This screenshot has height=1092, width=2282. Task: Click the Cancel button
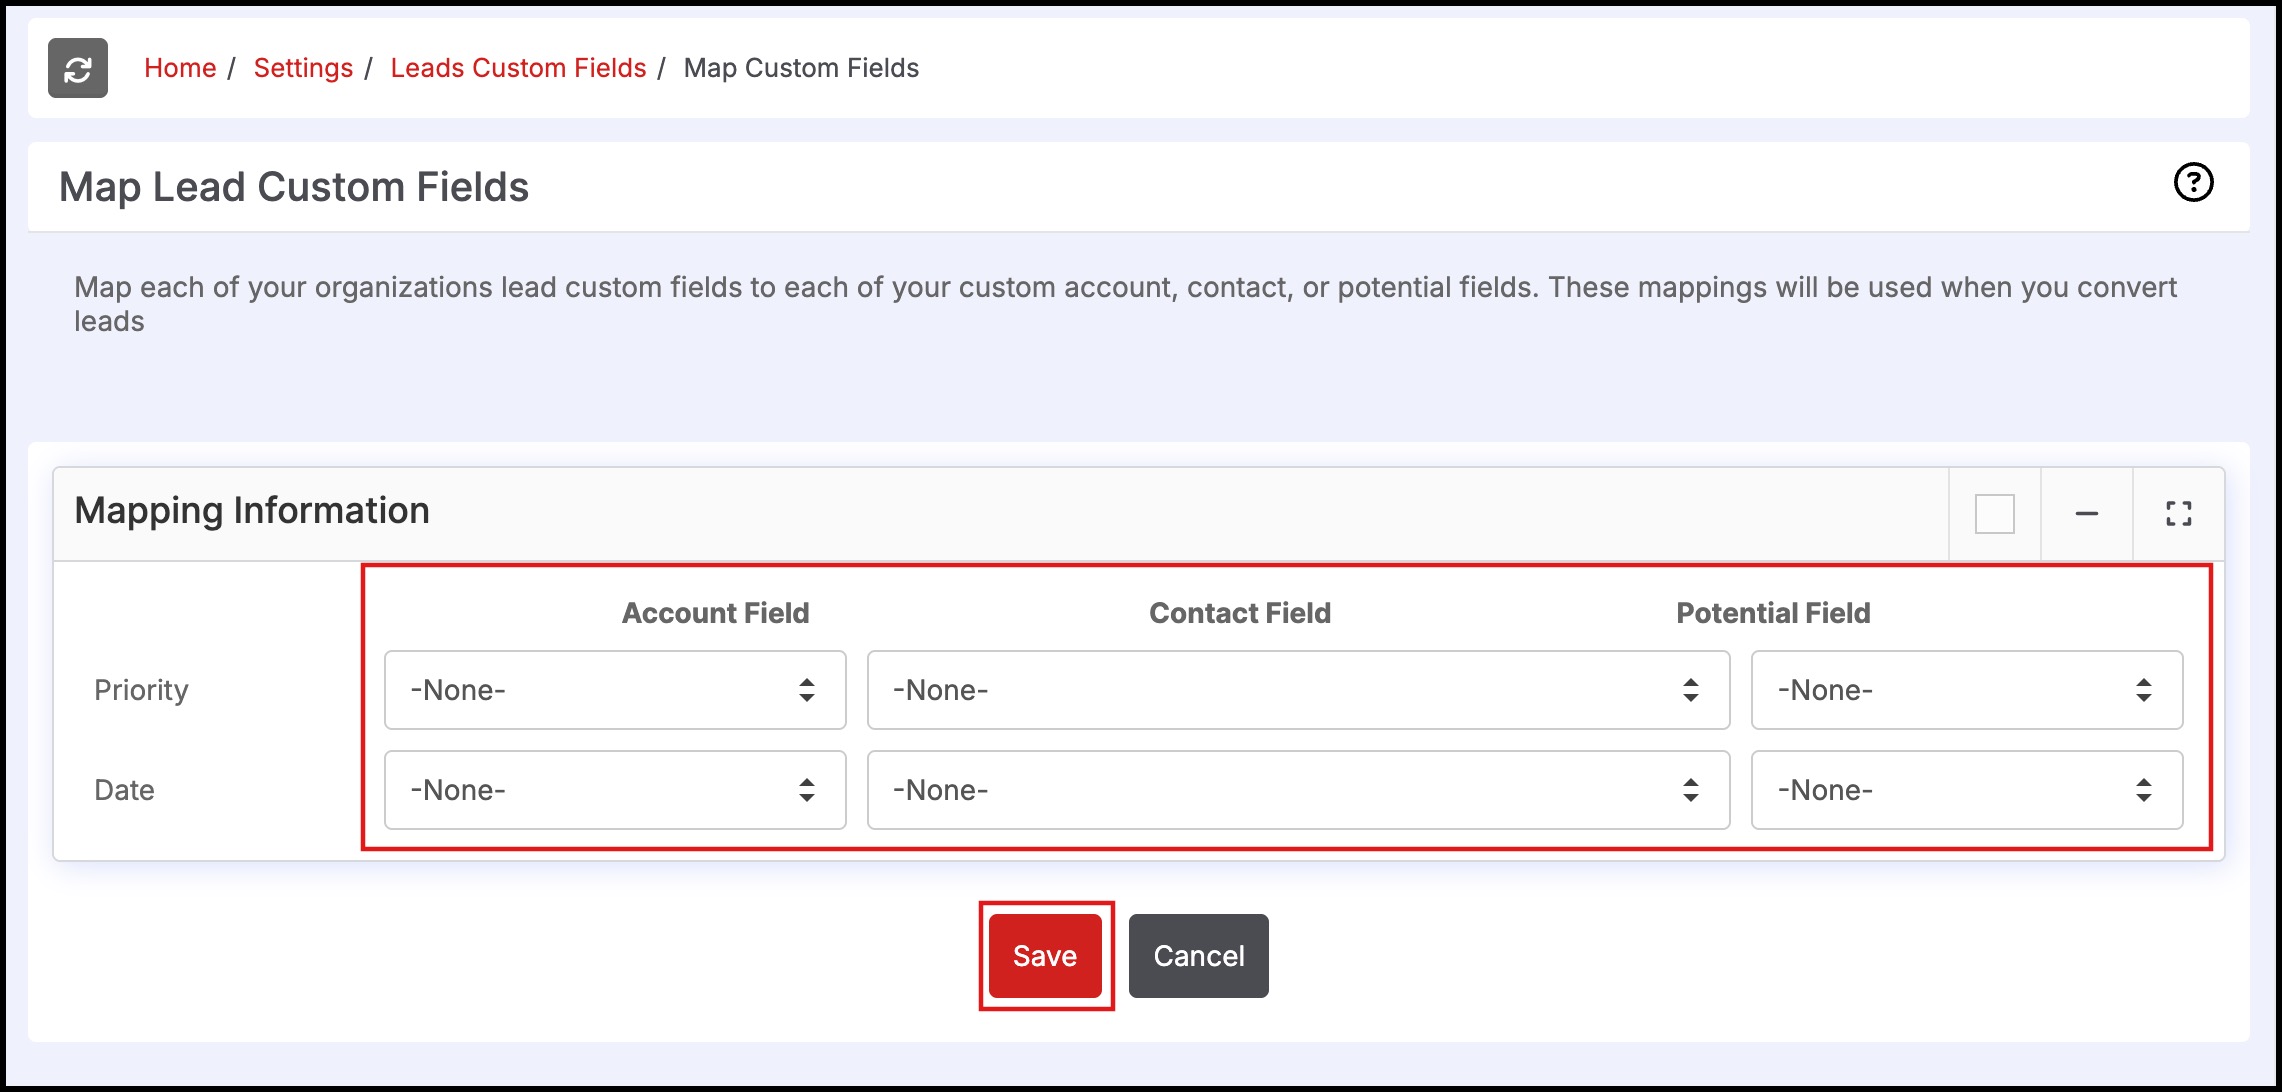[x=1198, y=956]
